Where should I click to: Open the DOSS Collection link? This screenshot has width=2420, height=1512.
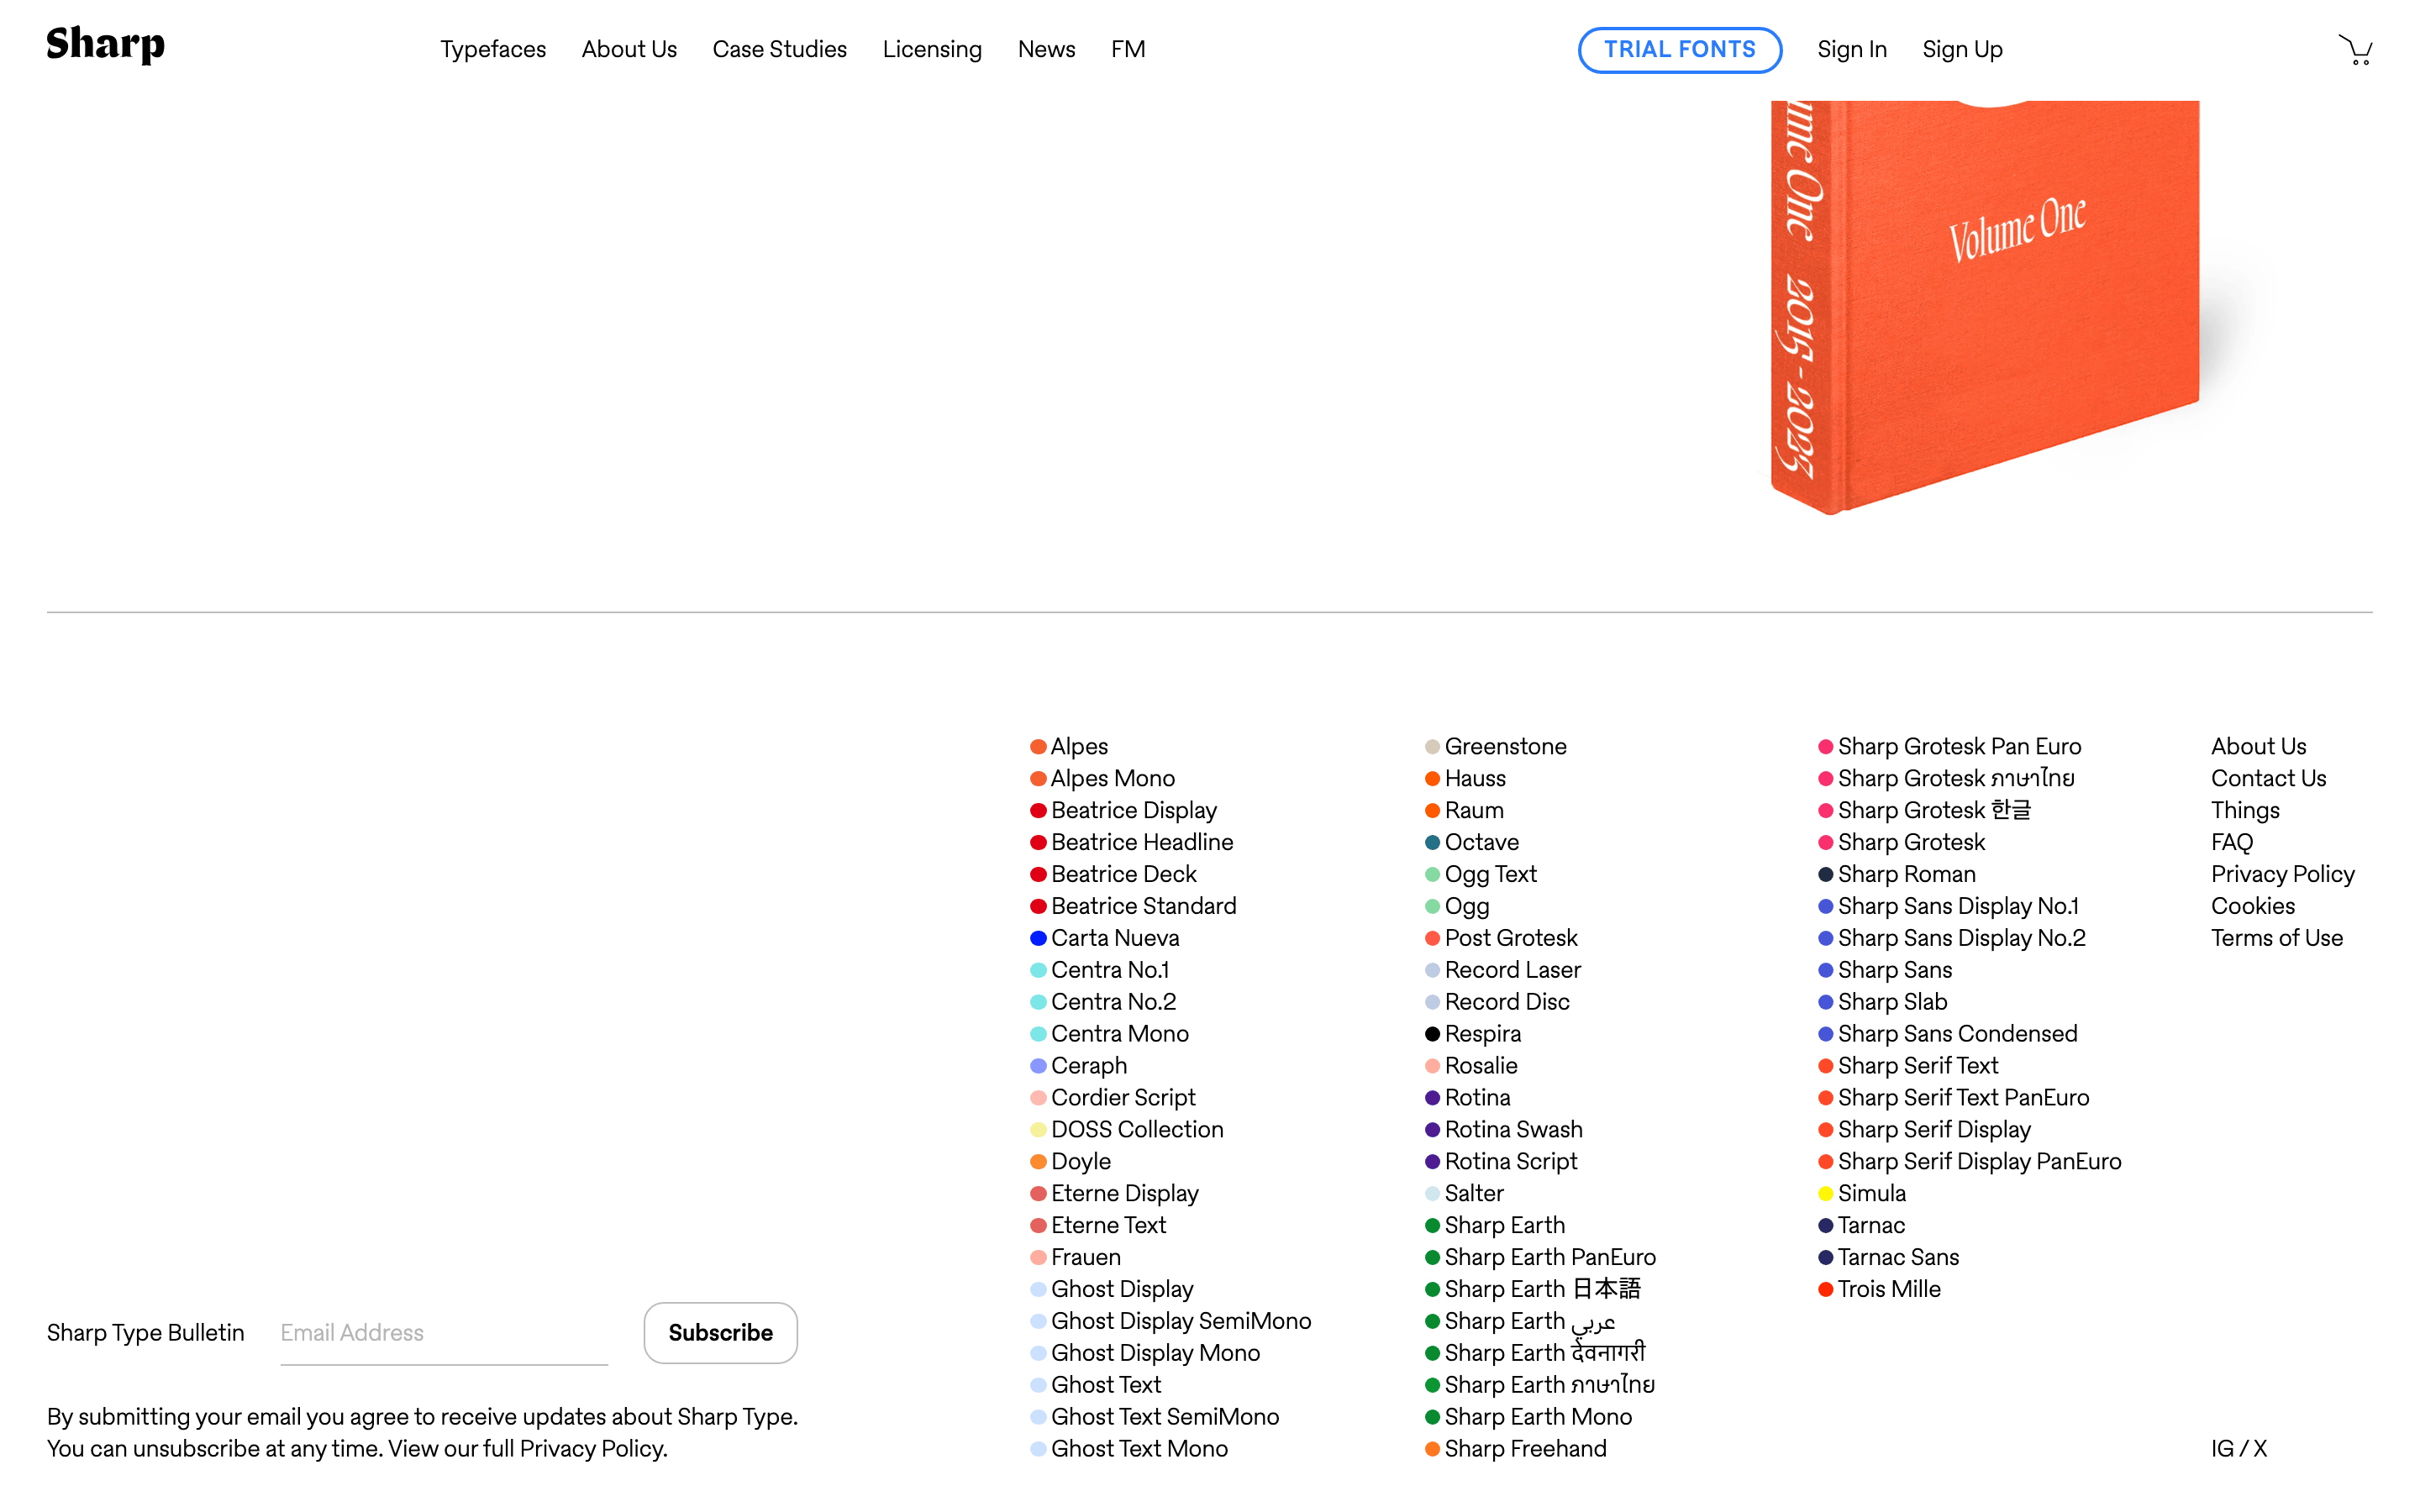[x=1137, y=1129]
